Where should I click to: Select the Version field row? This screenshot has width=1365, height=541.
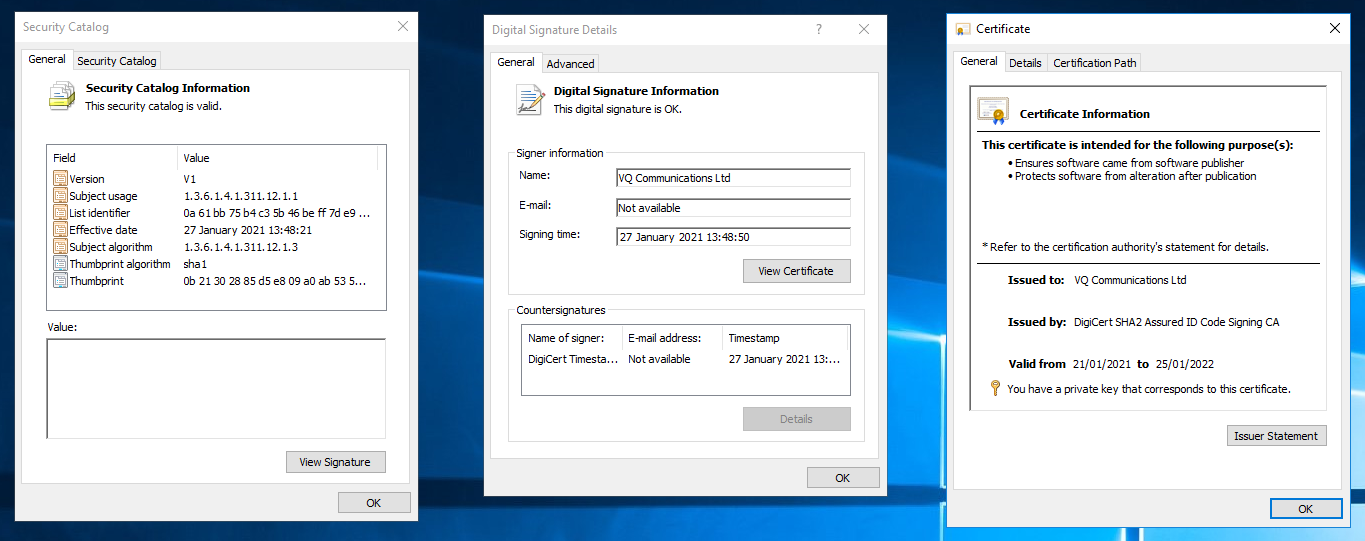(215, 179)
